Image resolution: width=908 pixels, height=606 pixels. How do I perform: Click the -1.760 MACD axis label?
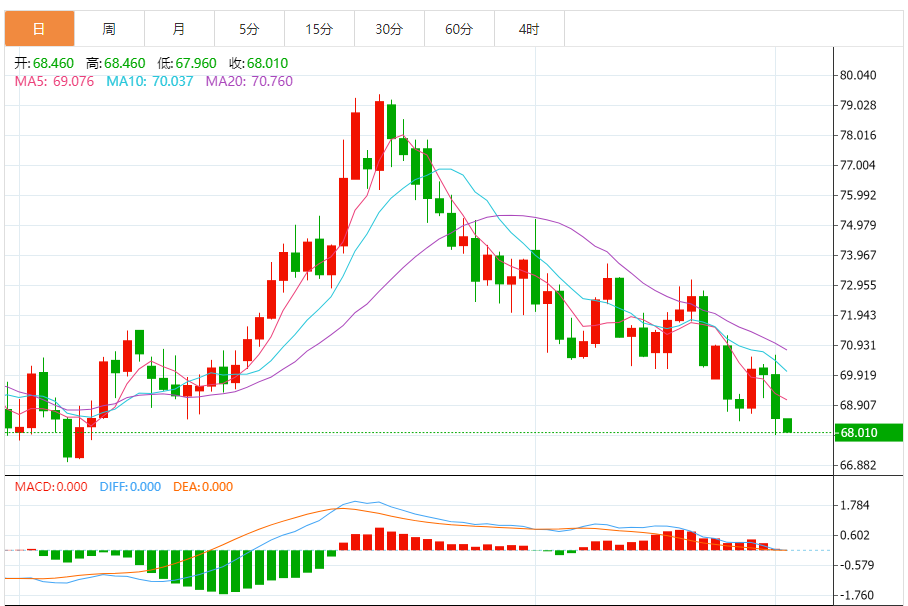(858, 595)
